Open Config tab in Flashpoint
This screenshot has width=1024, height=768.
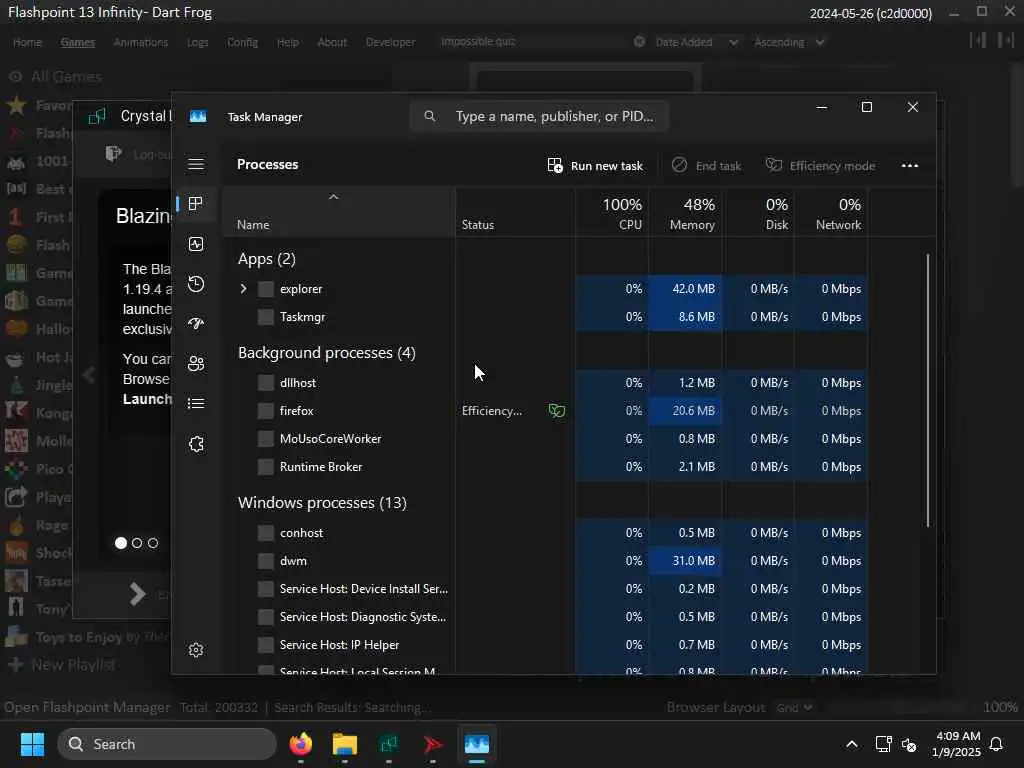(x=242, y=42)
